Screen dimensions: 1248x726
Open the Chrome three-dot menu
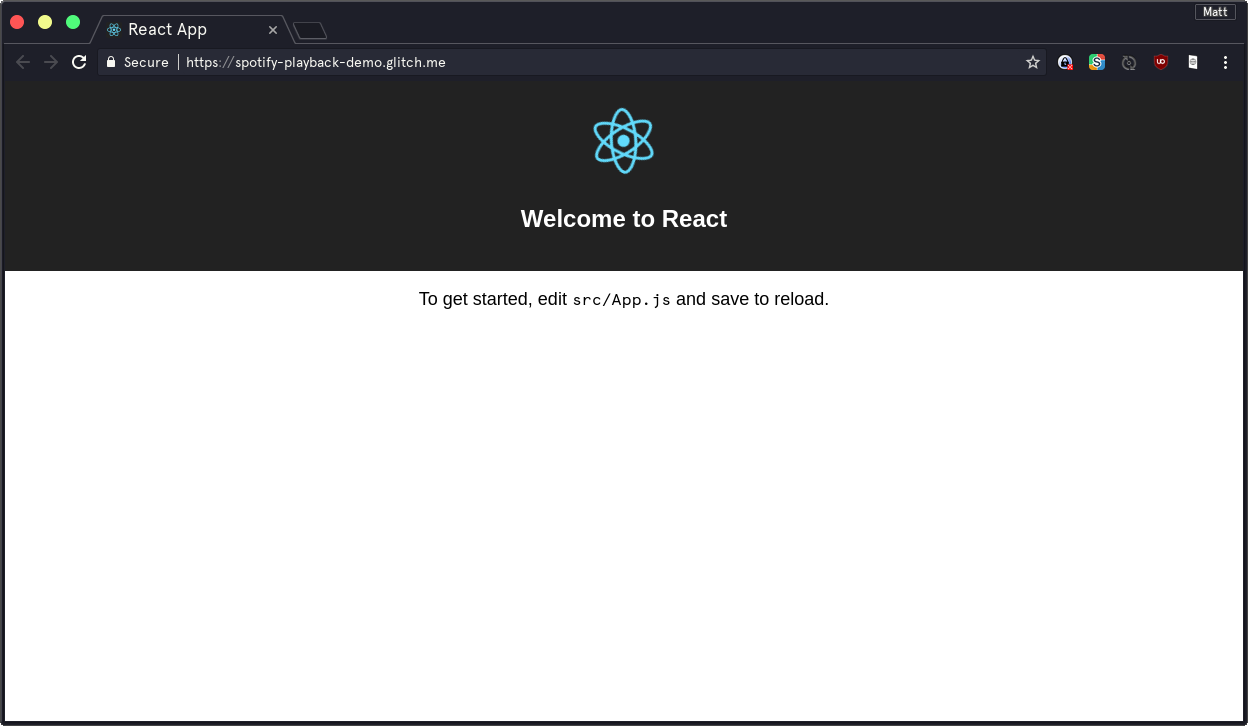click(x=1225, y=62)
